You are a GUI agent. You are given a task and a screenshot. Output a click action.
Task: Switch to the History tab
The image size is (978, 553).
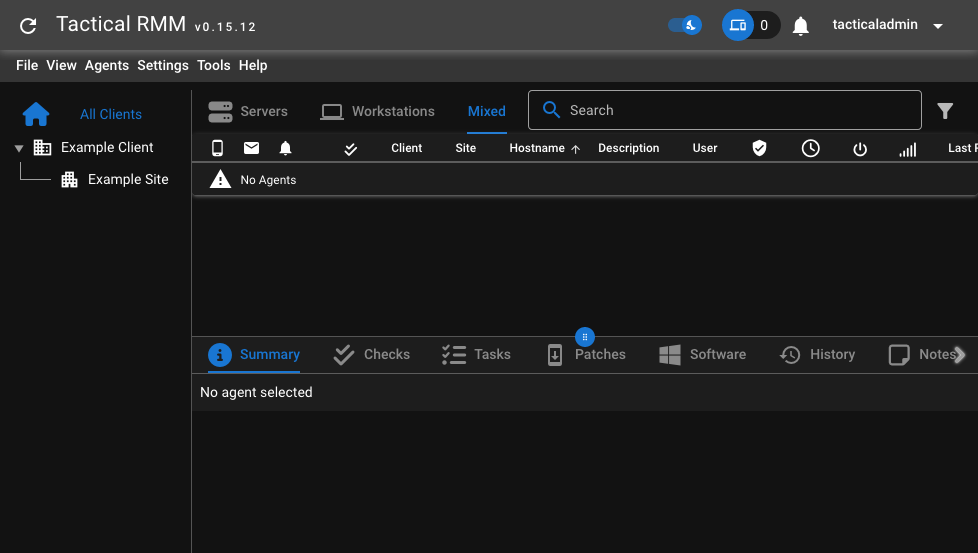[817, 355]
